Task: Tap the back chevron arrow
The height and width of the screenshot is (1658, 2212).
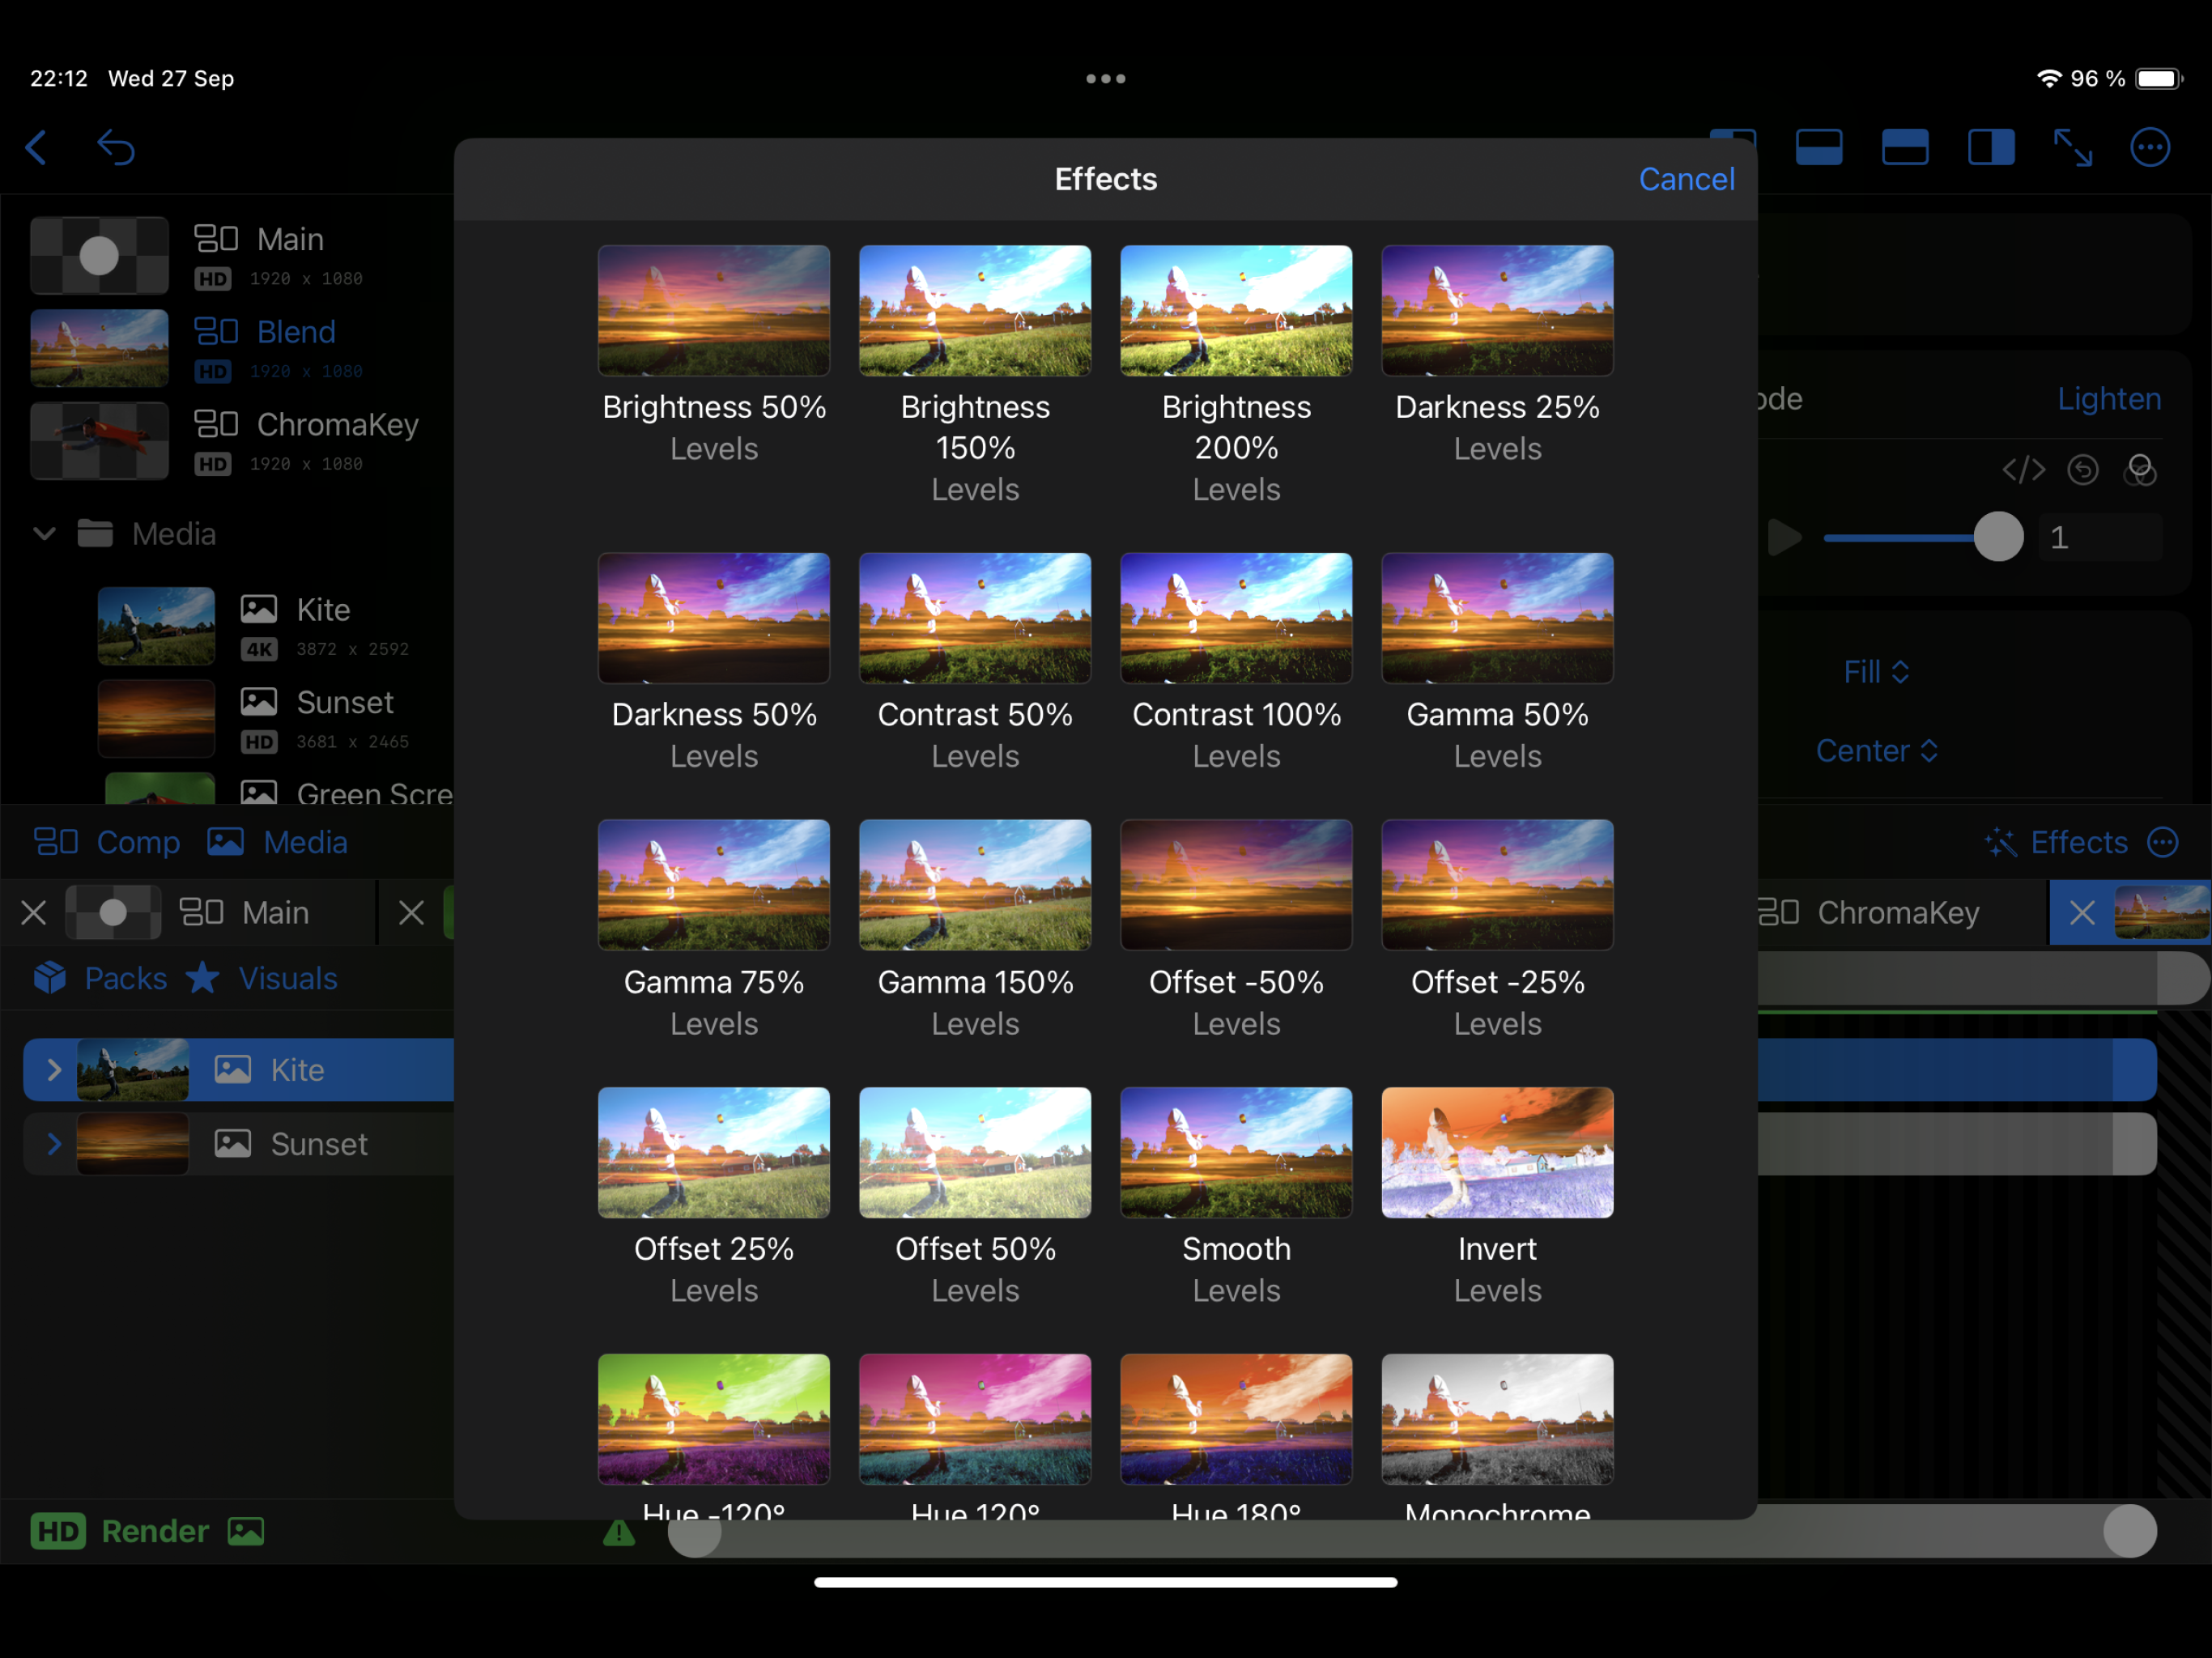Action: click(x=36, y=148)
